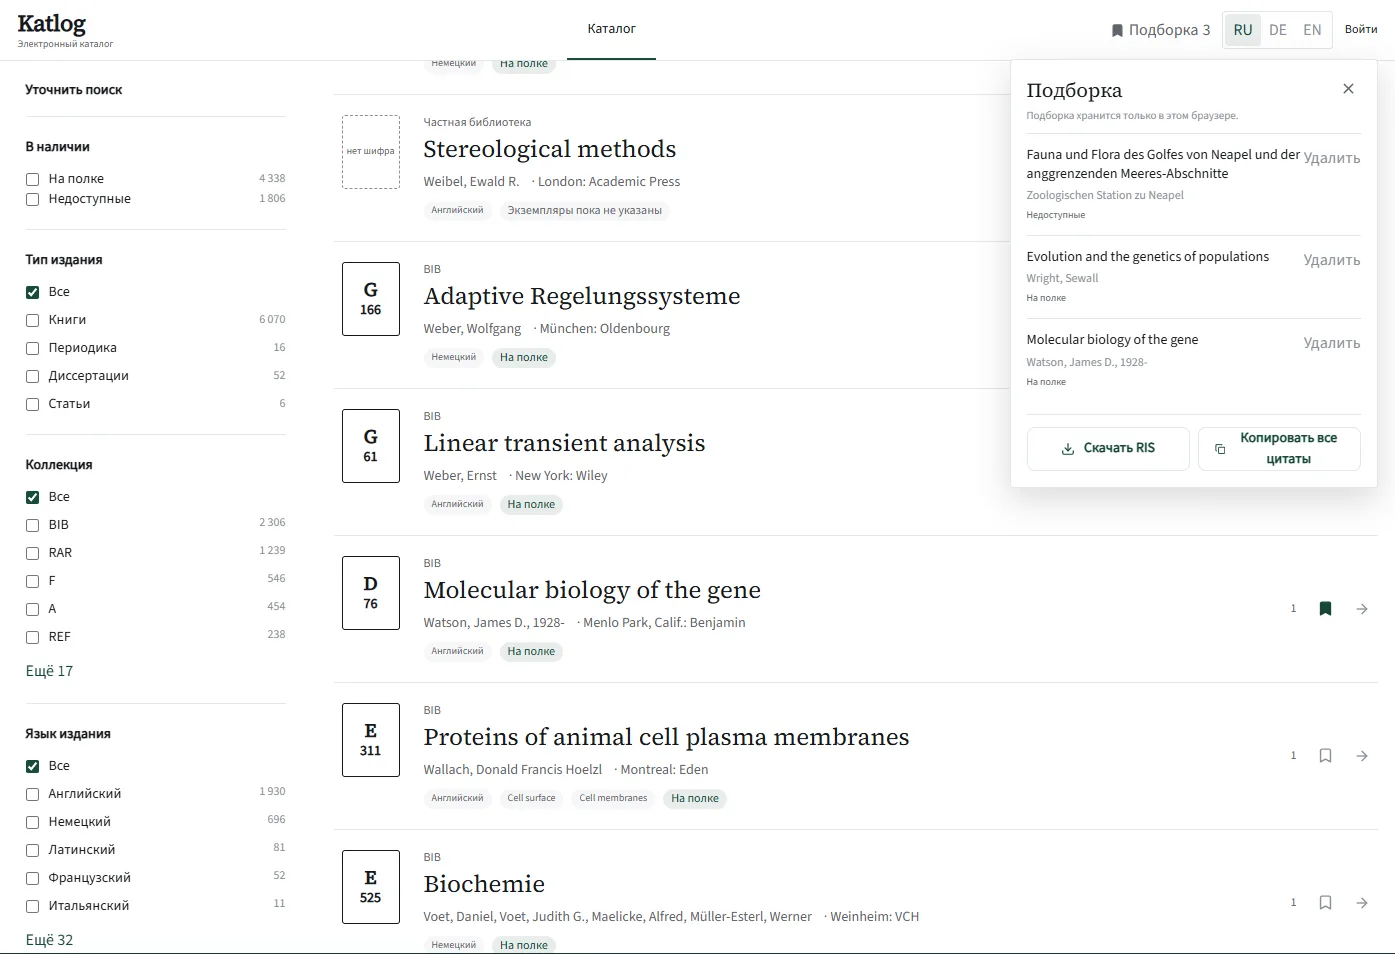Open the Adaptive Regelungssysteme title
Screen dimensions: 1395x954
[x=582, y=296]
